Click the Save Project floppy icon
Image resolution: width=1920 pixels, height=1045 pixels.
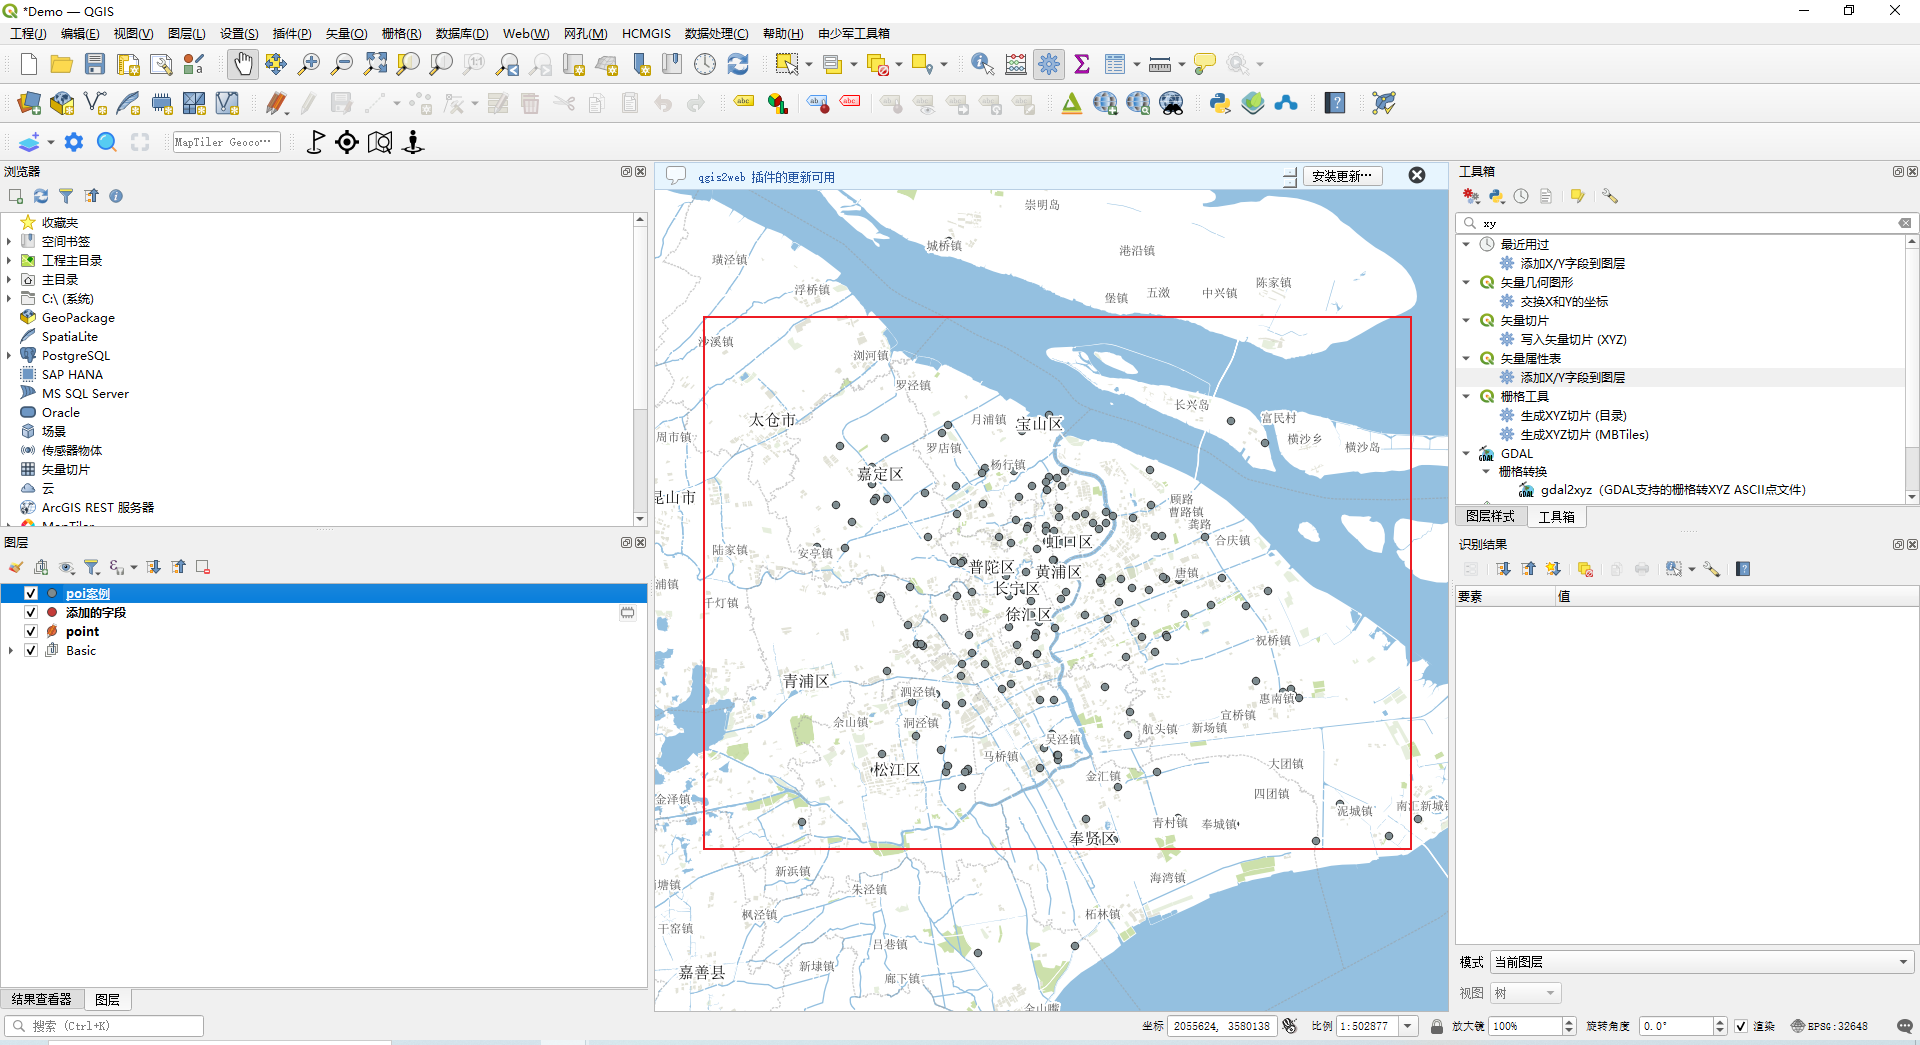[x=95, y=65]
